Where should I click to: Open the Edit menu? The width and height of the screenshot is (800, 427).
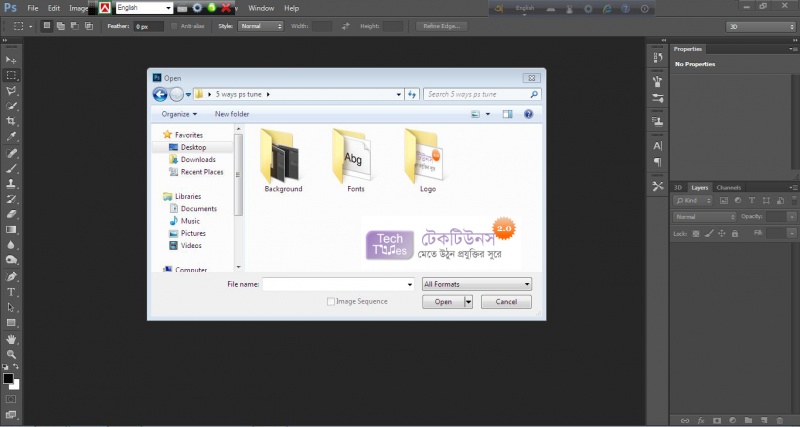point(54,8)
